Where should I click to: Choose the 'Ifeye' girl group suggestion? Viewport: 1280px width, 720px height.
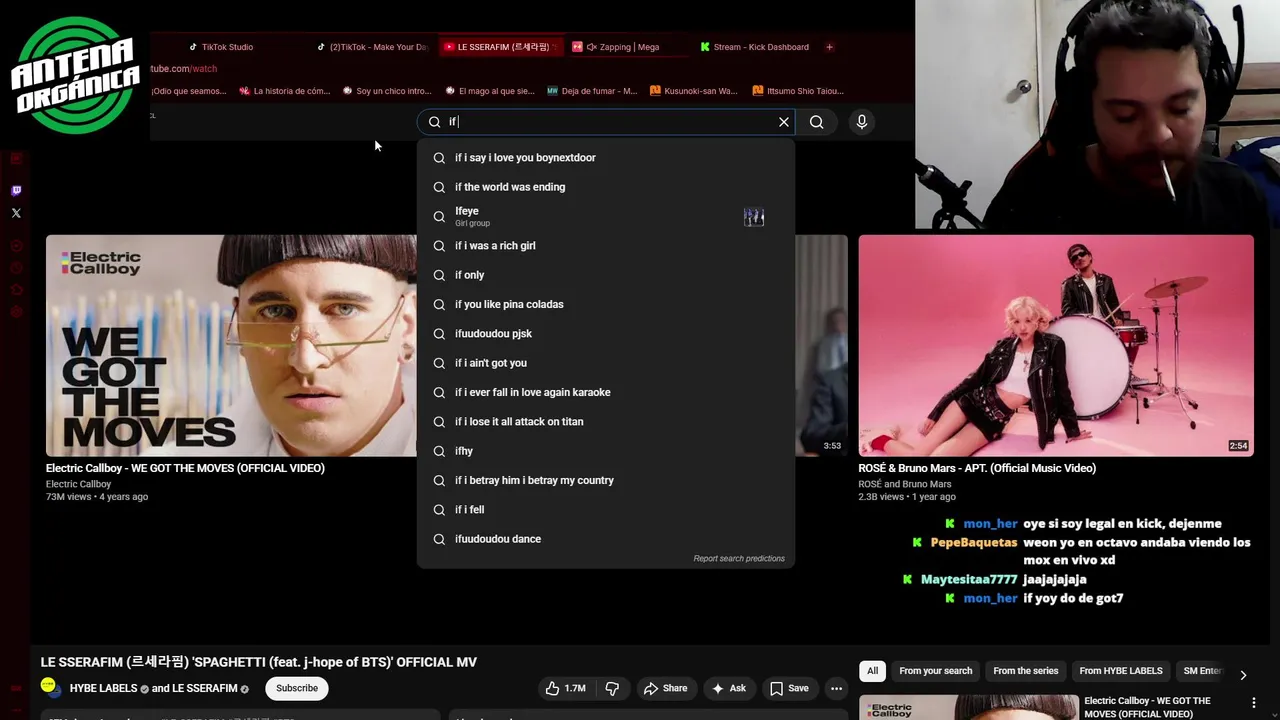606,216
